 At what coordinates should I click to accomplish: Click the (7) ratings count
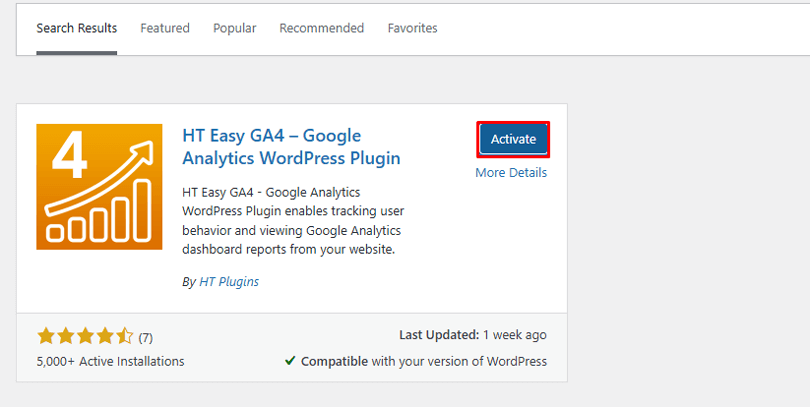pos(146,337)
